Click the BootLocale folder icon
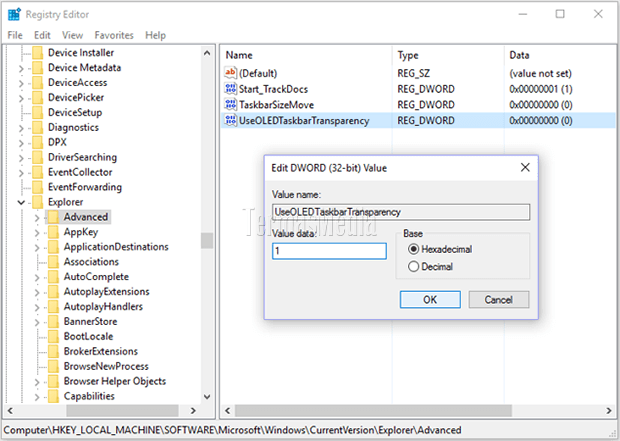 53,337
